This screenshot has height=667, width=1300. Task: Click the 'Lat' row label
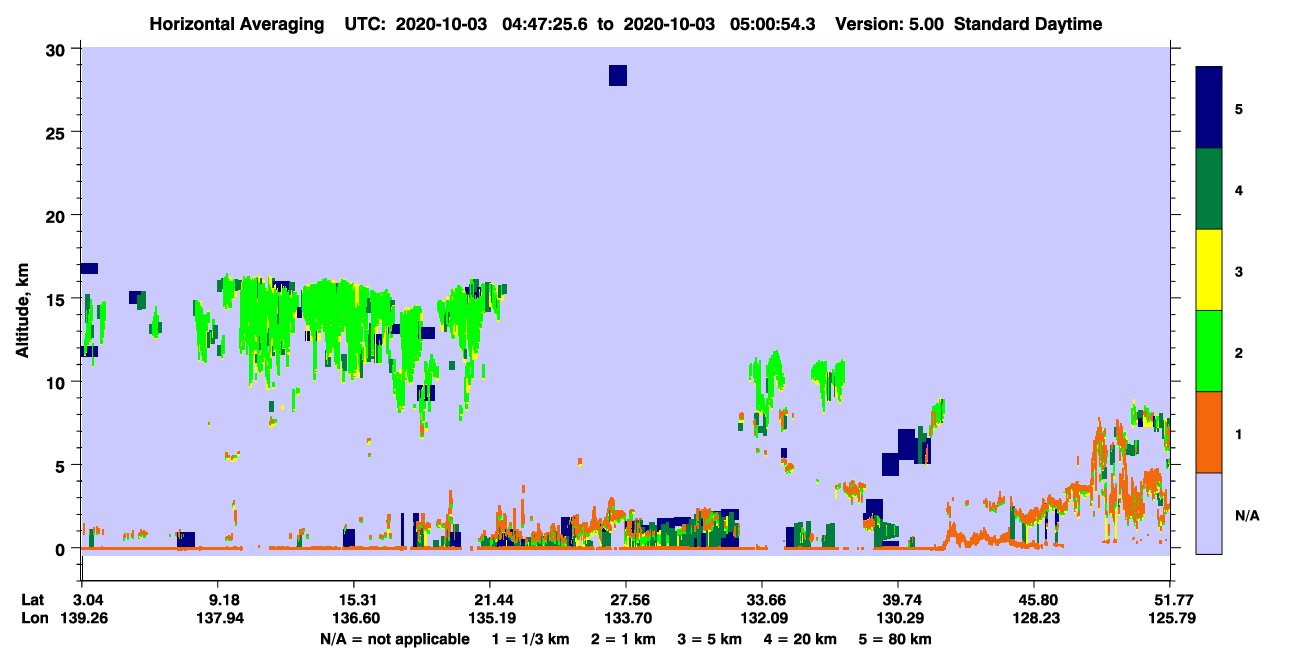[31, 600]
